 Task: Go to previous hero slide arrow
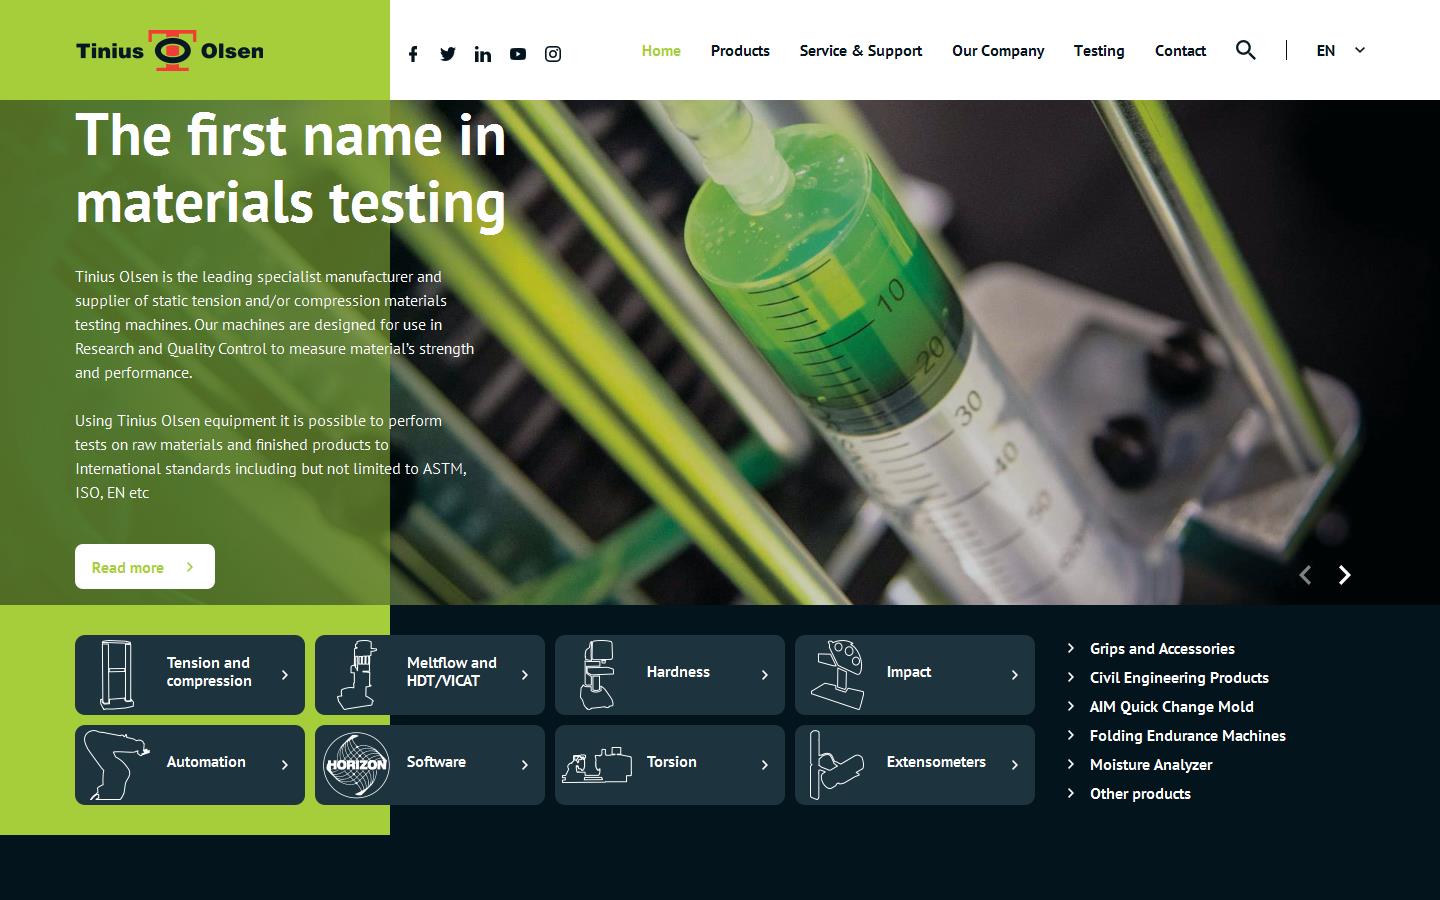click(1305, 575)
